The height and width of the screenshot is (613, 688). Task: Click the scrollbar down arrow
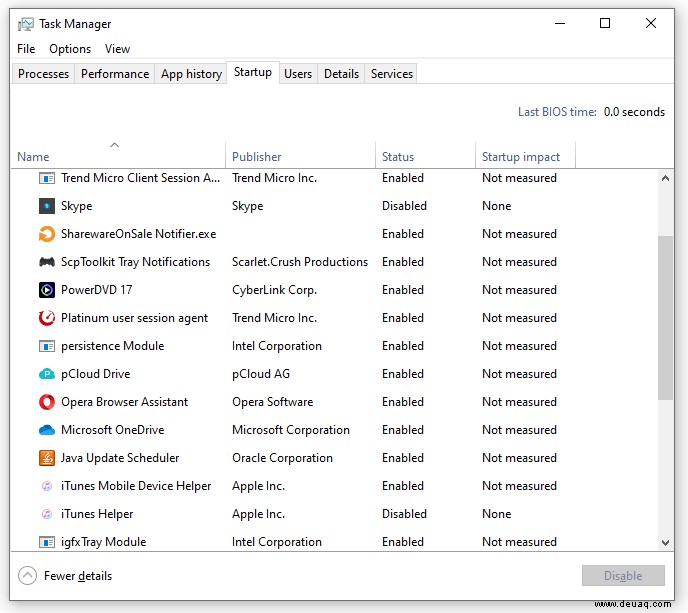point(665,543)
